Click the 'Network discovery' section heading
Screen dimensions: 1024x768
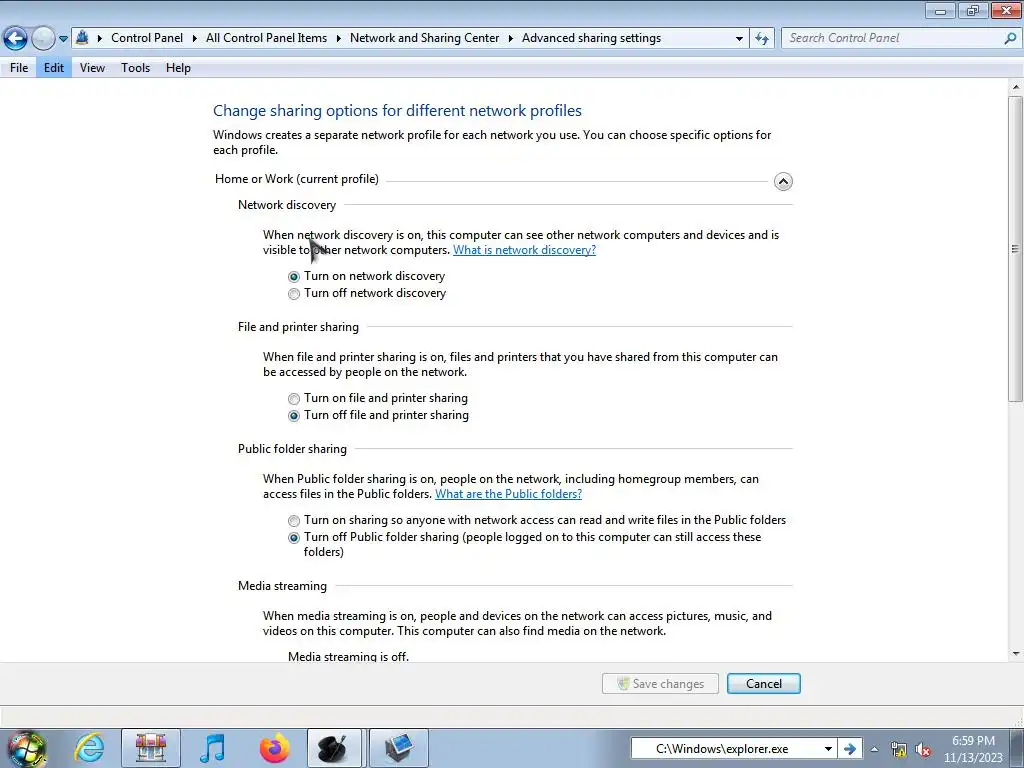tap(287, 205)
